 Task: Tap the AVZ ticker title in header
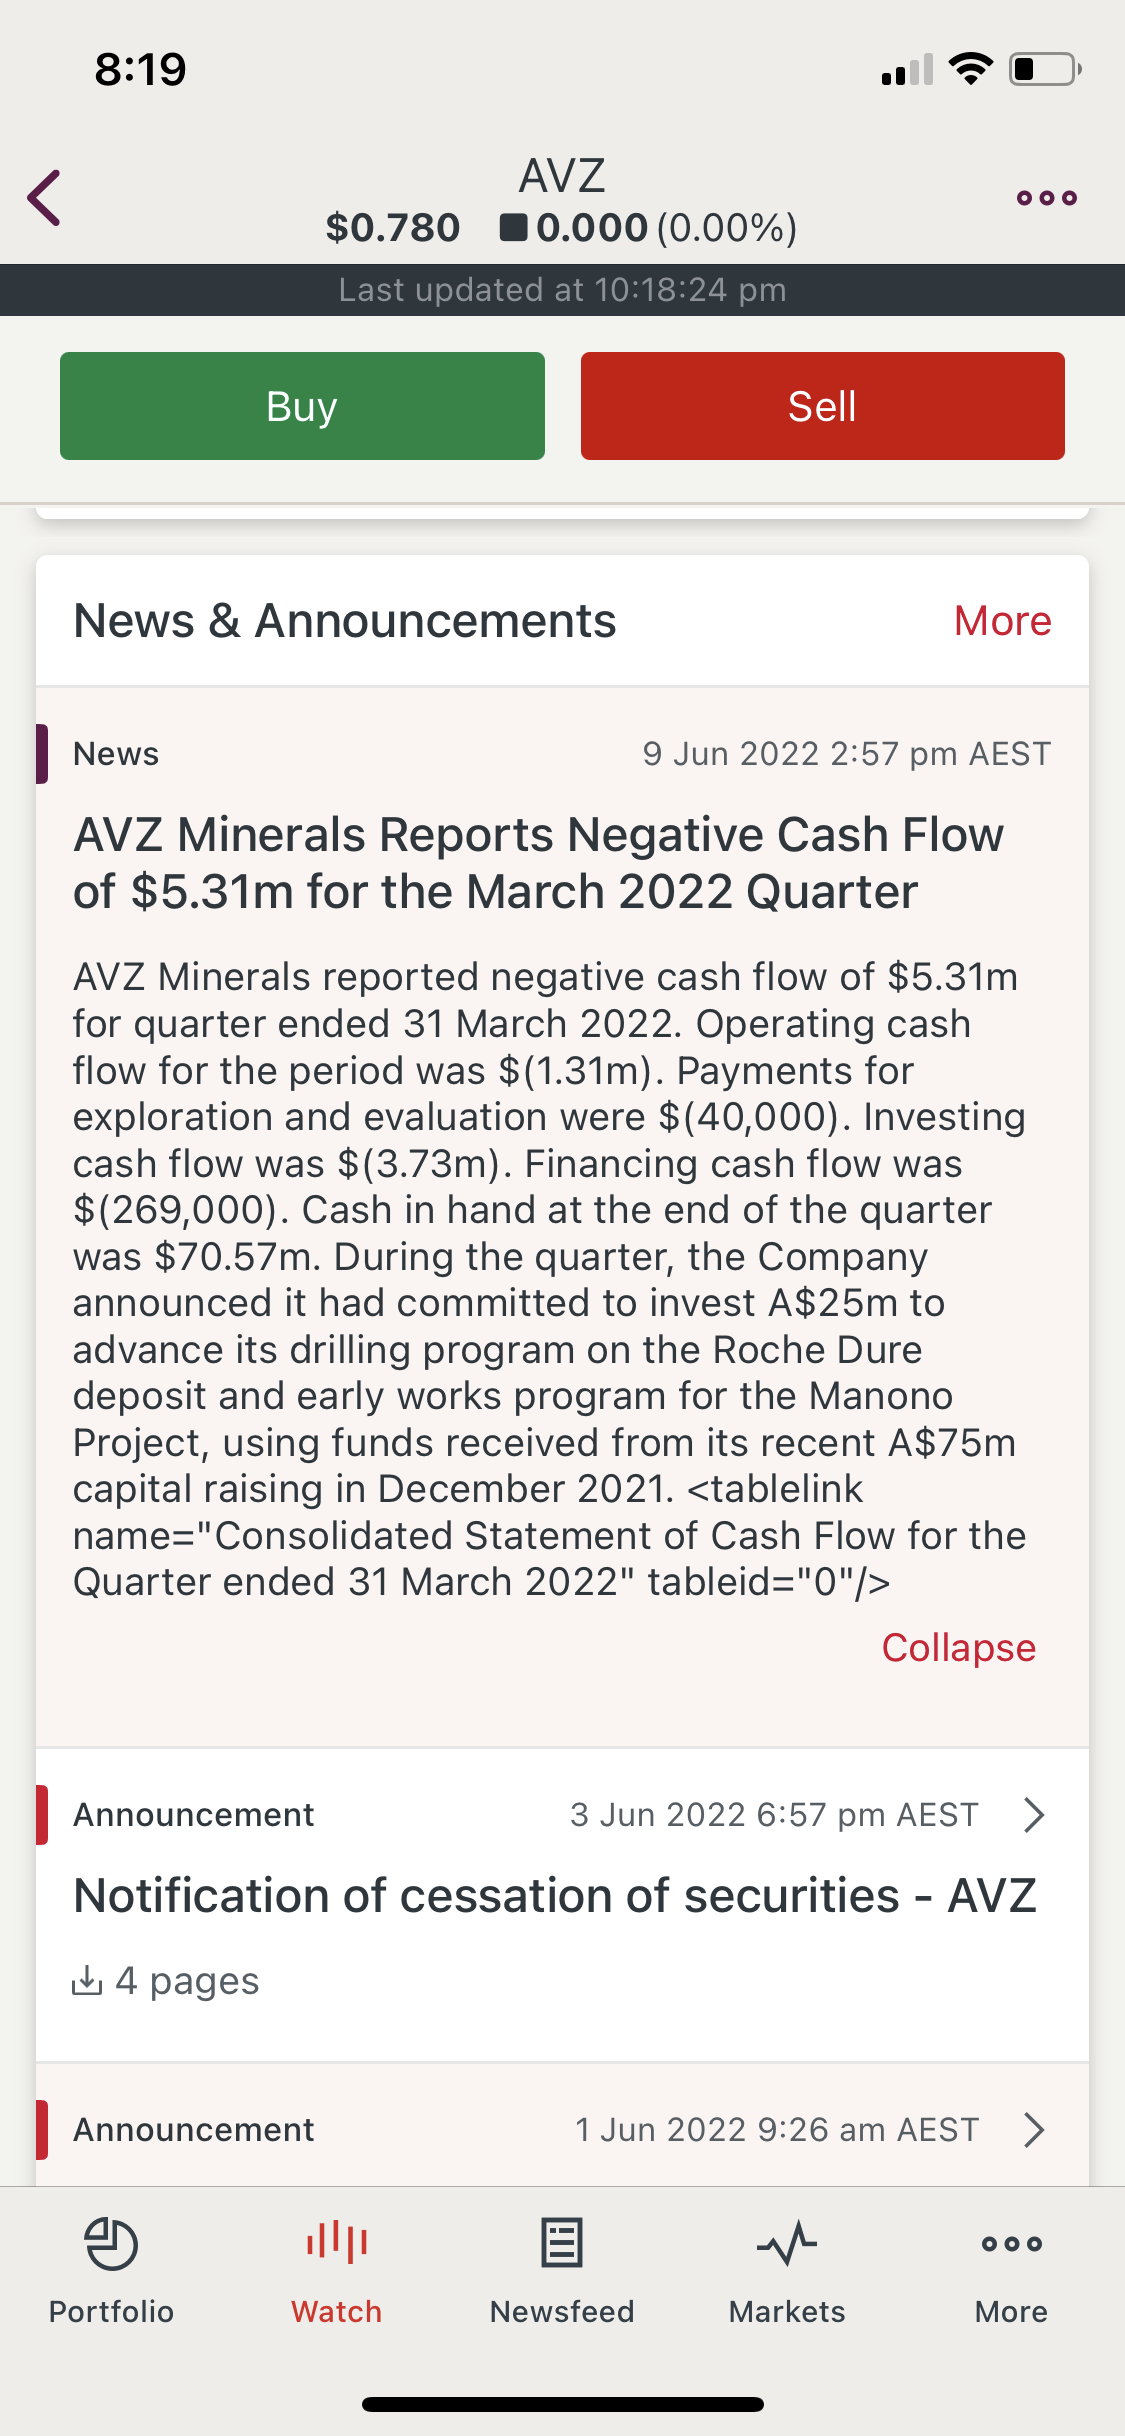click(x=562, y=176)
